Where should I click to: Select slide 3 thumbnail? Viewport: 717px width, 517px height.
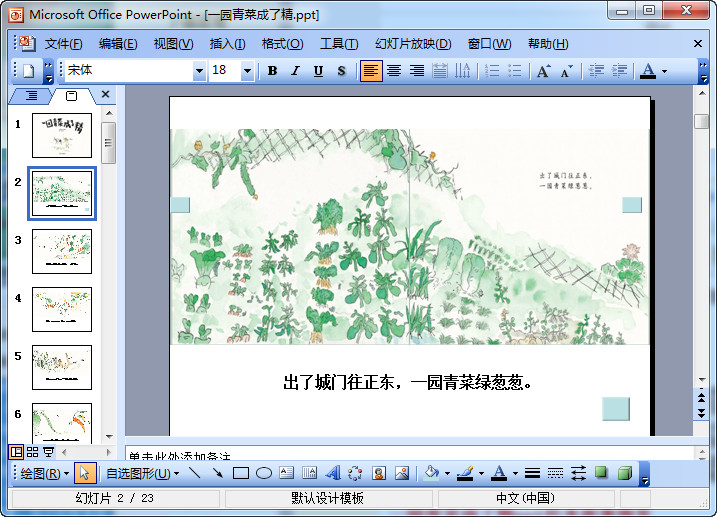(62, 251)
